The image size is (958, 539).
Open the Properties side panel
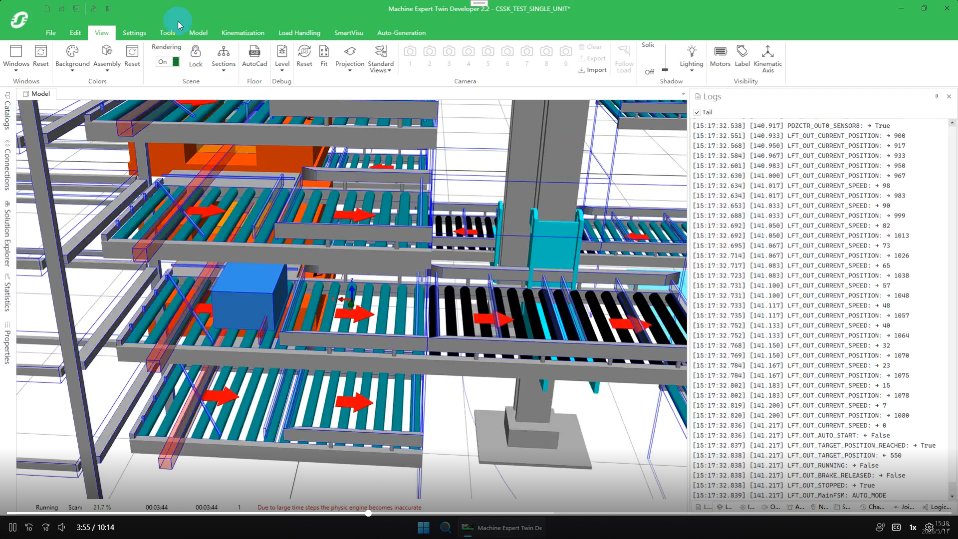tap(7, 343)
